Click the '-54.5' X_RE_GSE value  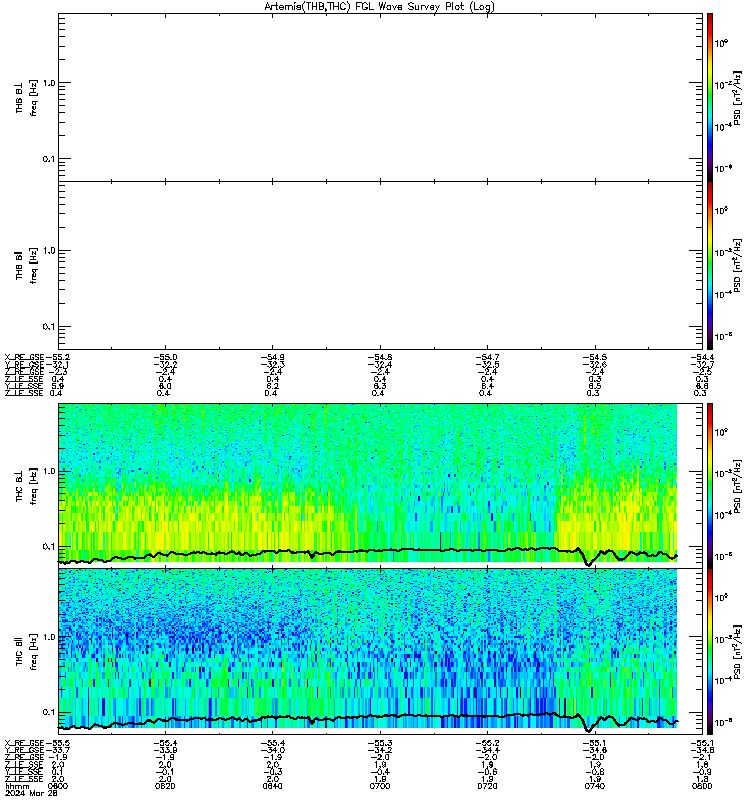pyautogui.click(x=595, y=357)
